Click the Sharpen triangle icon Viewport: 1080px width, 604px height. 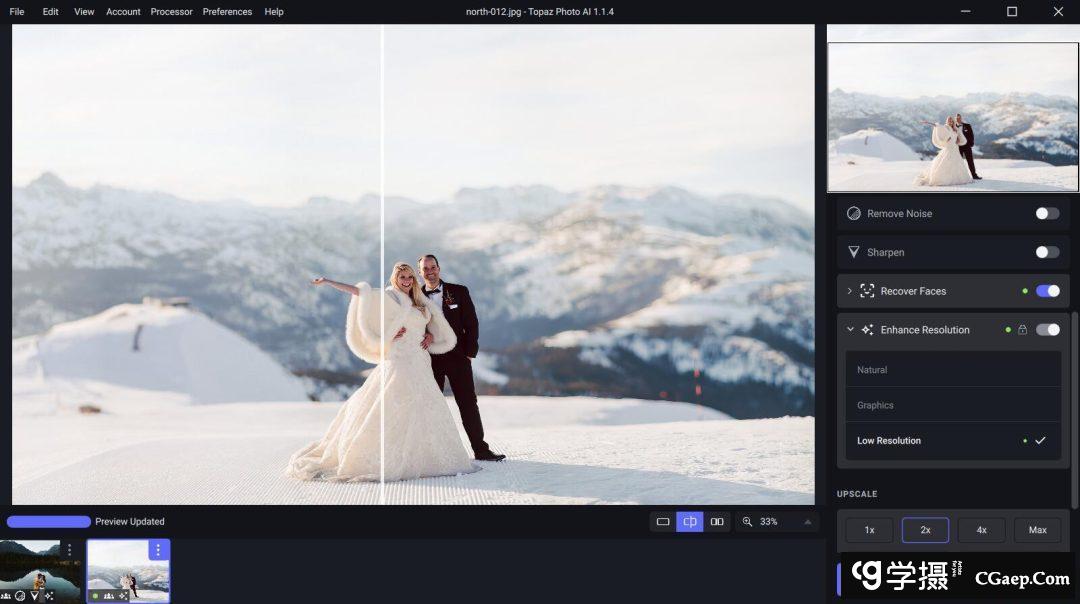[854, 252]
